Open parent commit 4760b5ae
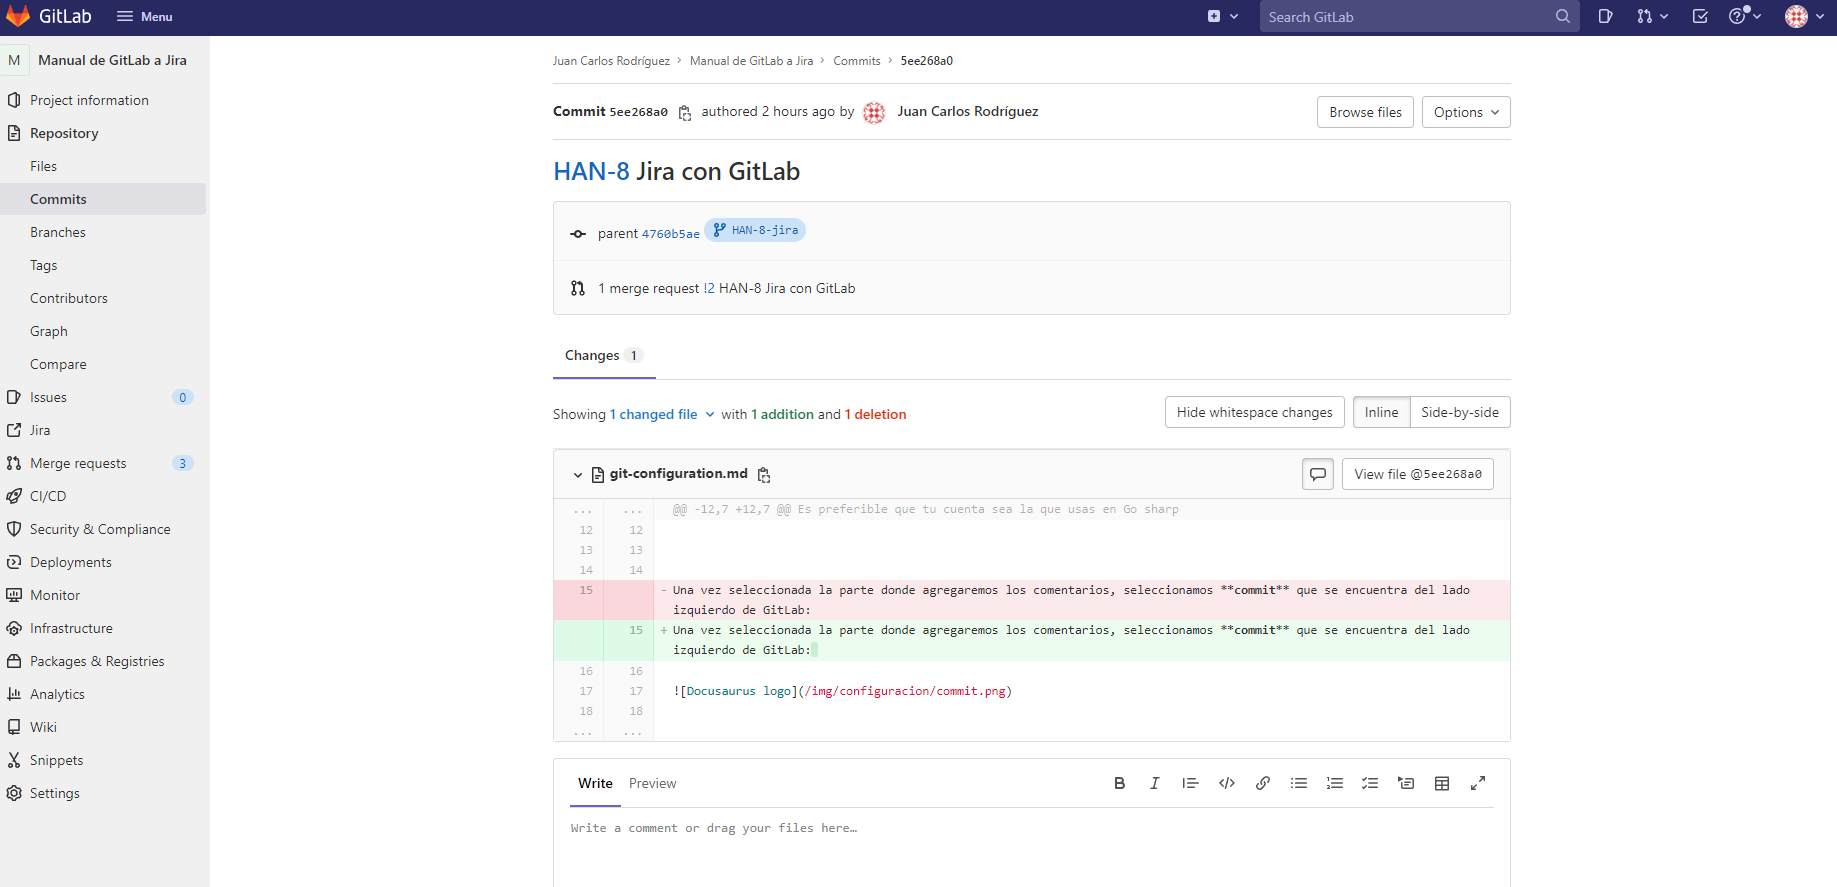Image resolution: width=1837 pixels, height=887 pixels. pyautogui.click(x=670, y=233)
